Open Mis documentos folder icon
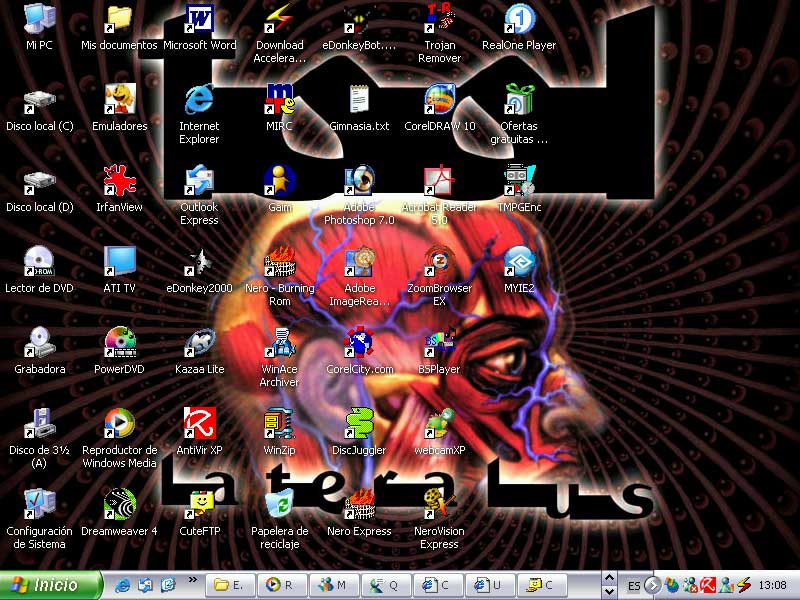800x600 pixels. pyautogui.click(x=119, y=19)
